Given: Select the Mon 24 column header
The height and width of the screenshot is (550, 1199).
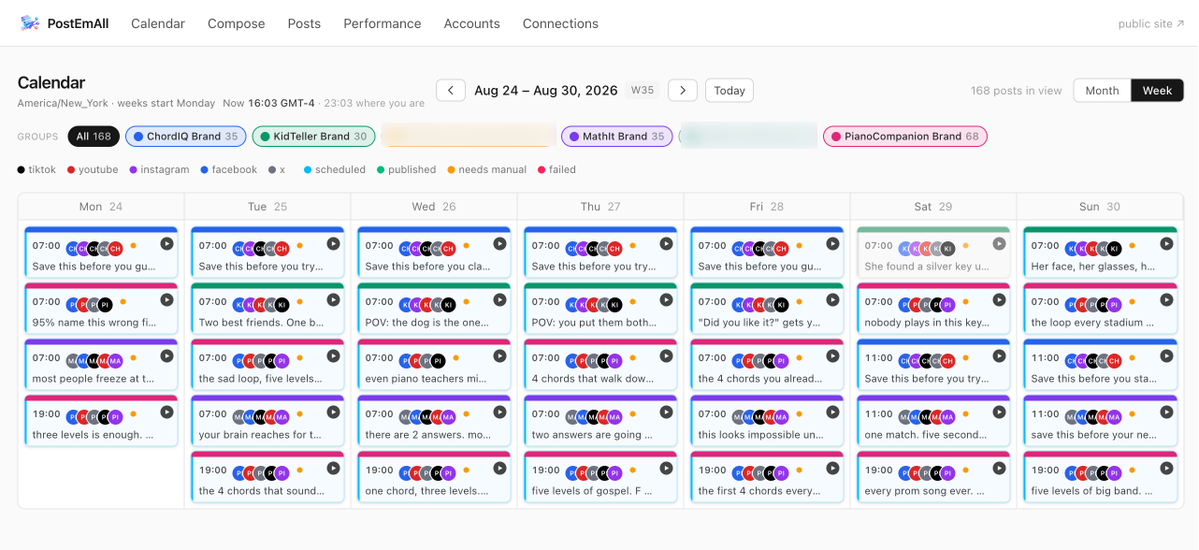Looking at the screenshot, I should click(x=101, y=207).
